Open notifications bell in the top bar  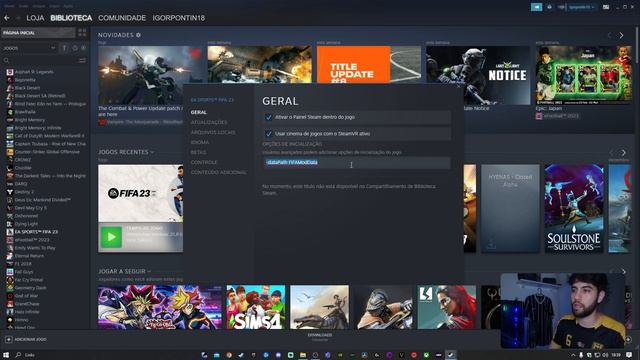(549, 7)
